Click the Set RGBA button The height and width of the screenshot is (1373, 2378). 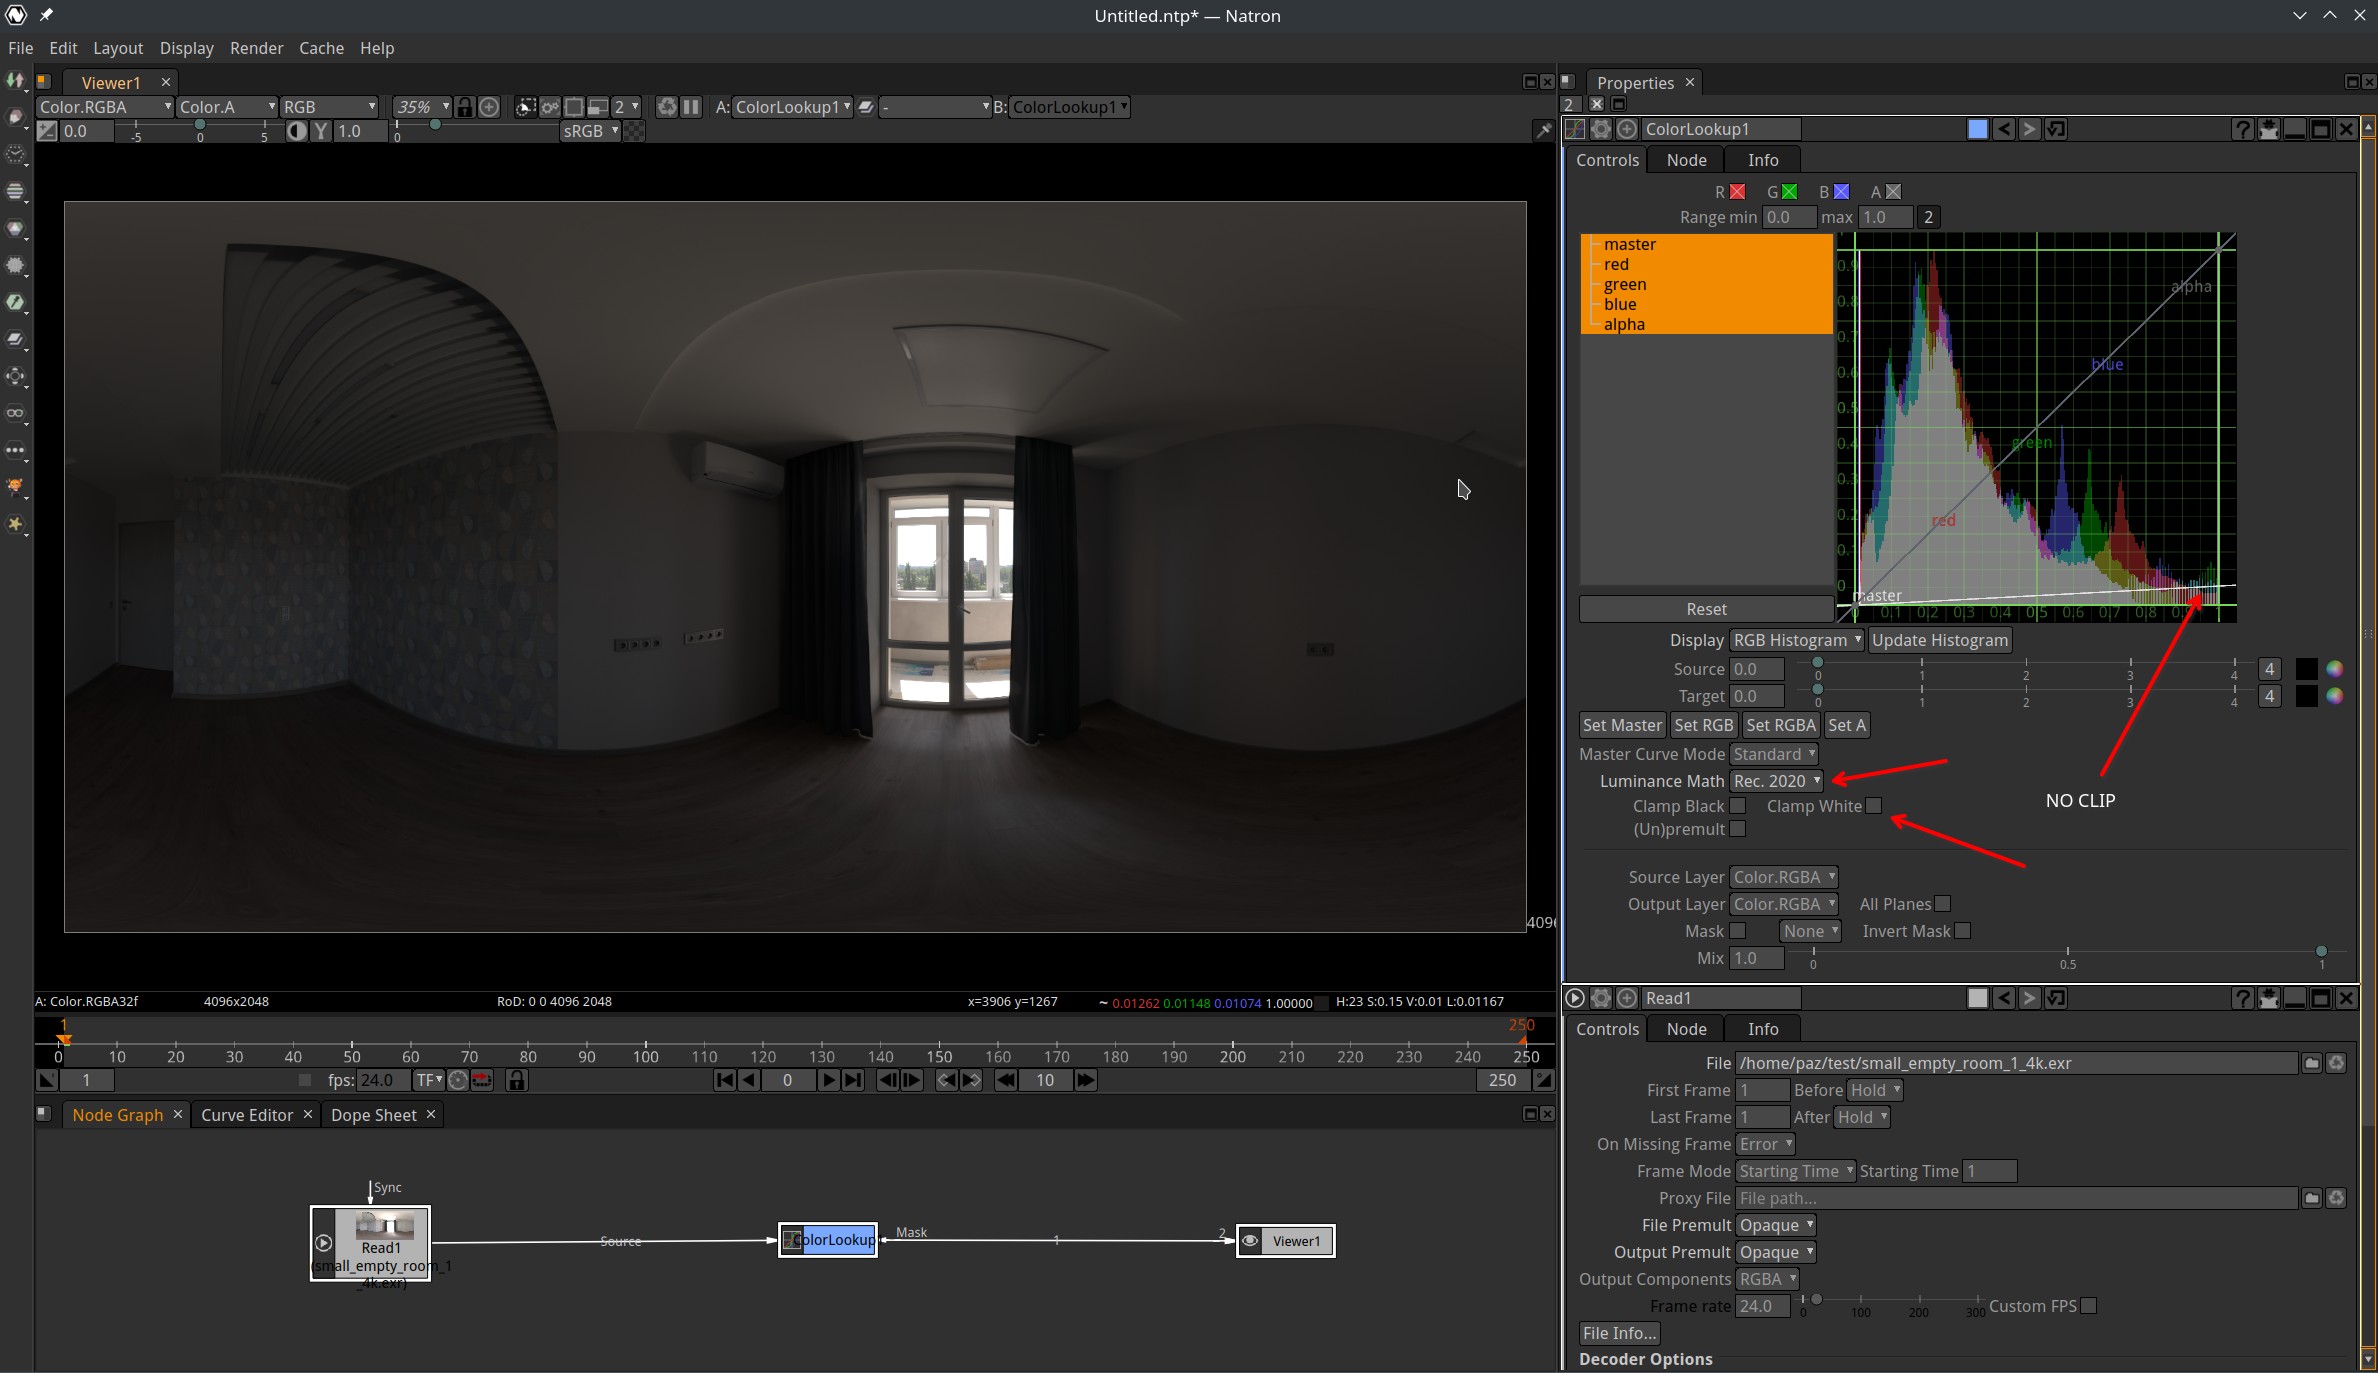1780,725
